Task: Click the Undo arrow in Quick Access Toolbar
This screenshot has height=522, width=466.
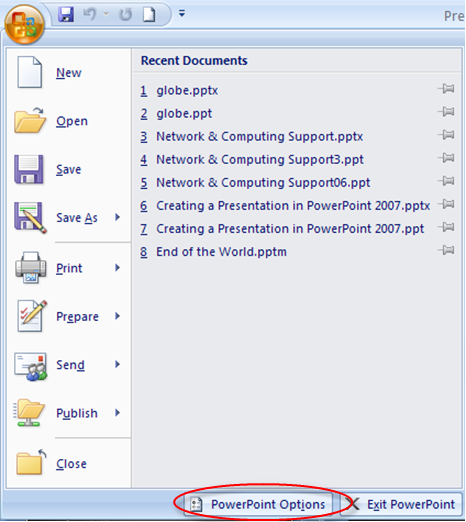Action: 90,14
